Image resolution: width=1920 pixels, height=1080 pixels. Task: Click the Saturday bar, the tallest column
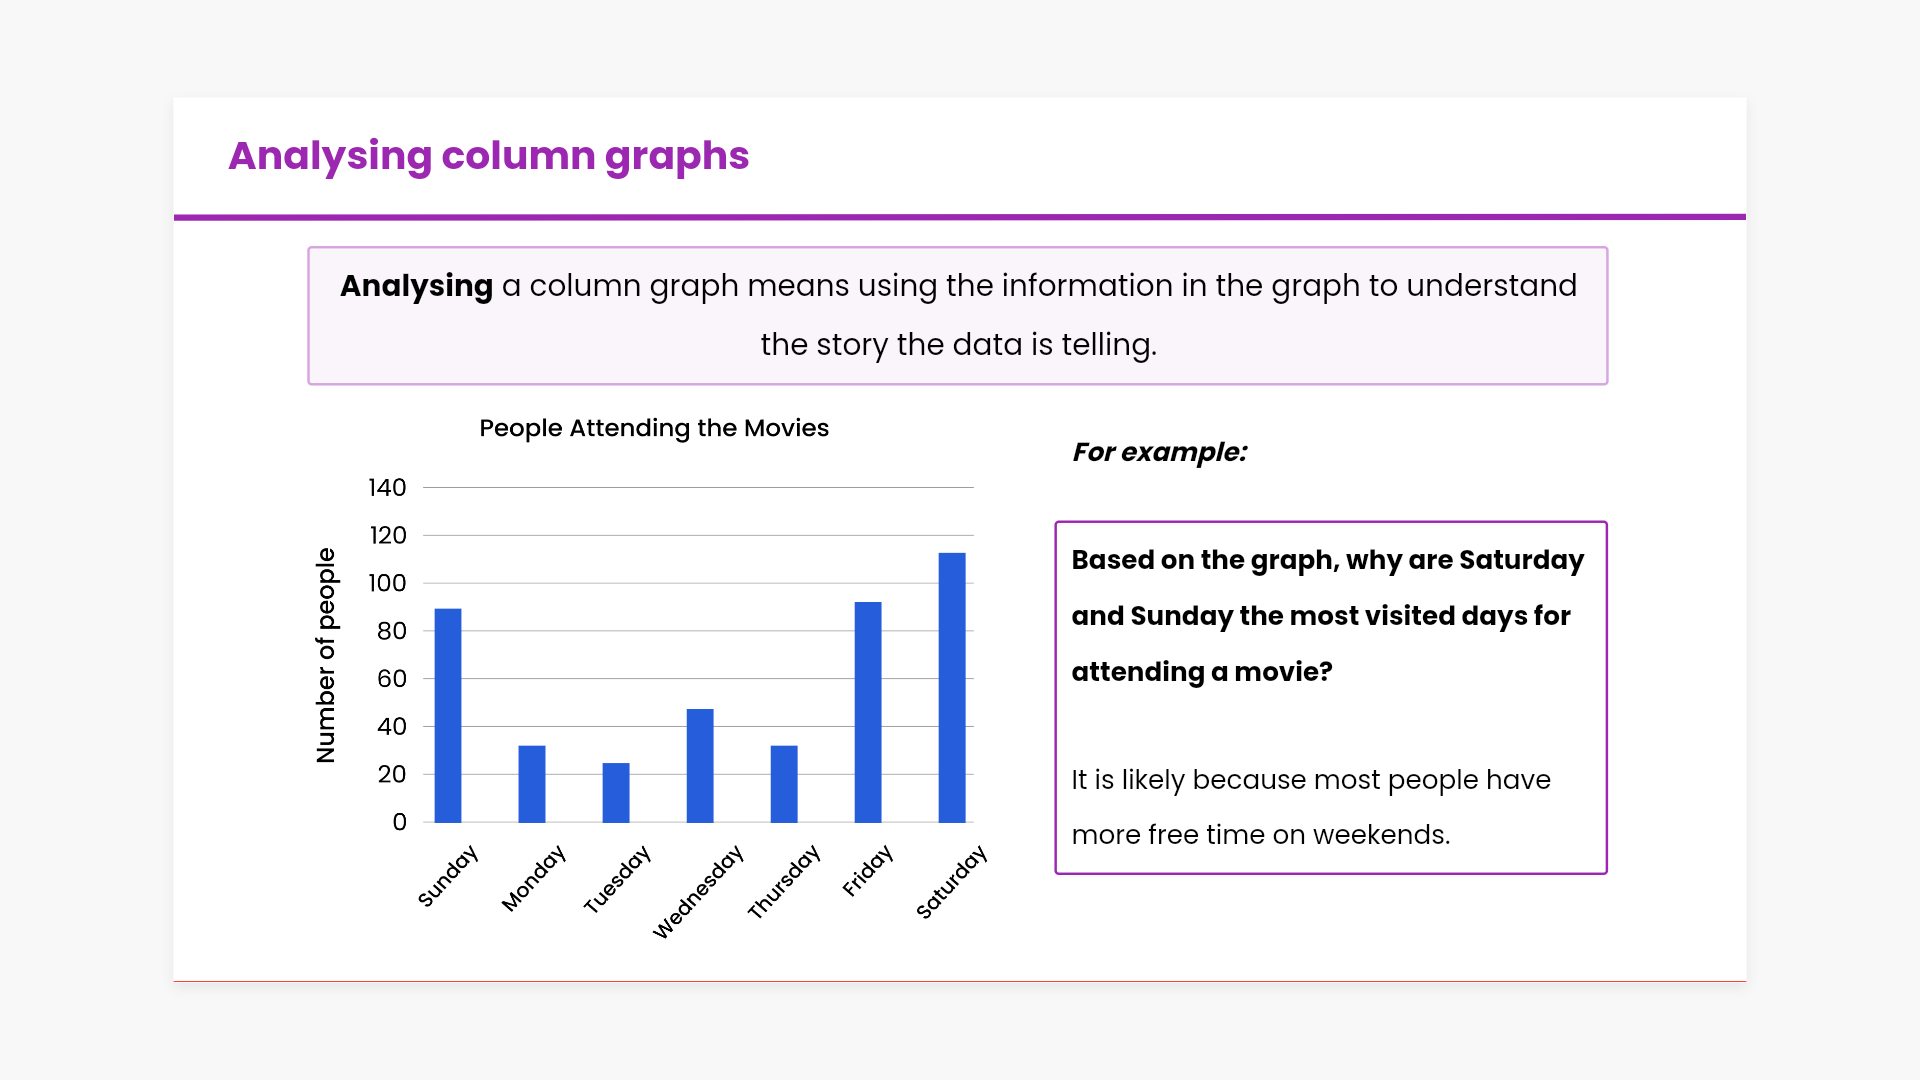tap(952, 688)
